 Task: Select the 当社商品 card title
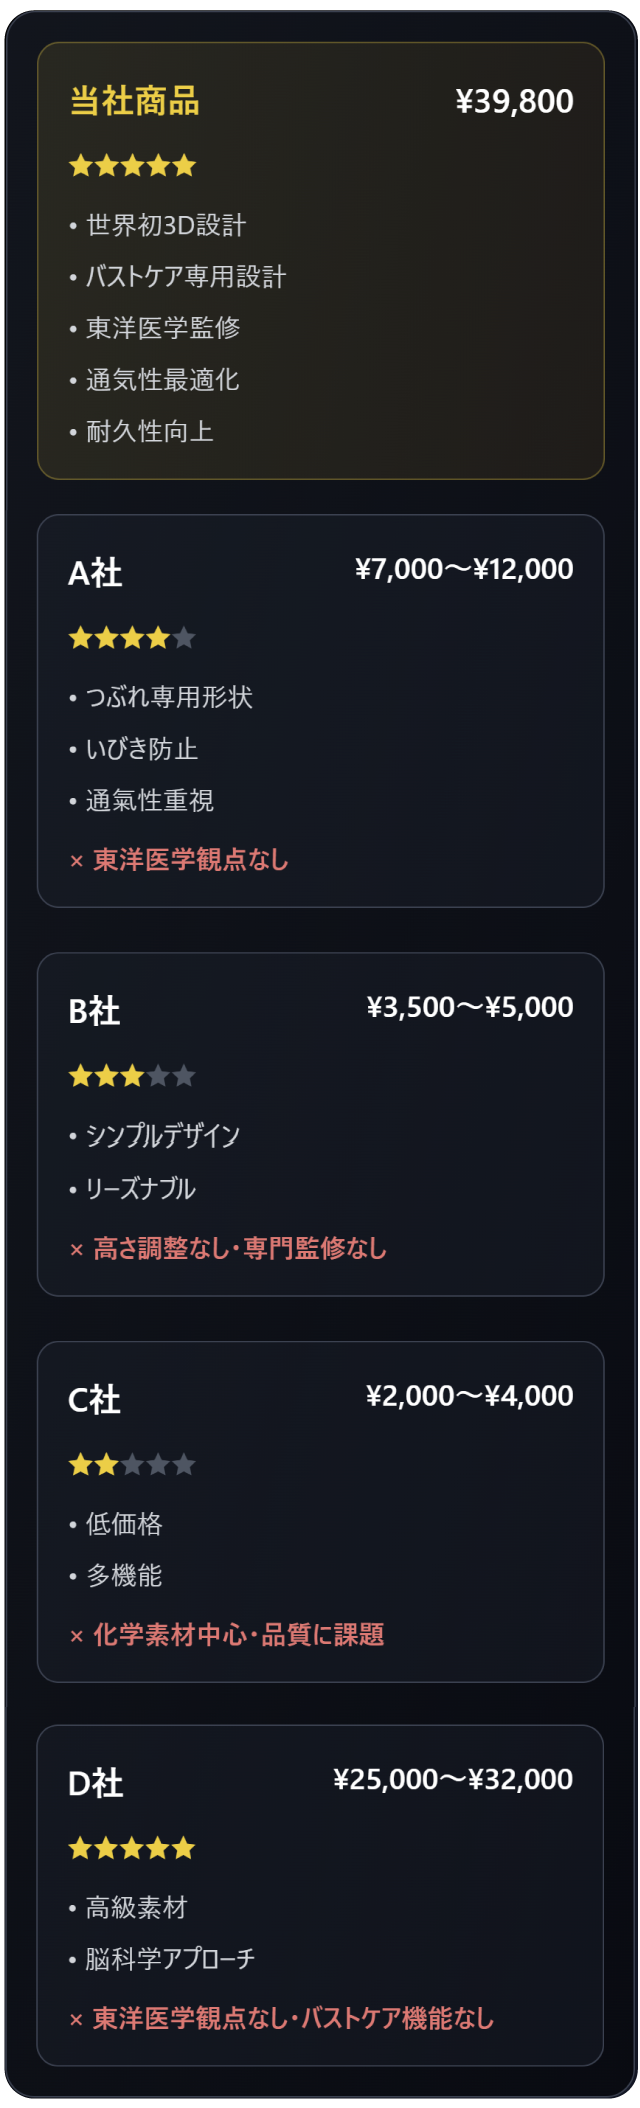[x=135, y=102]
